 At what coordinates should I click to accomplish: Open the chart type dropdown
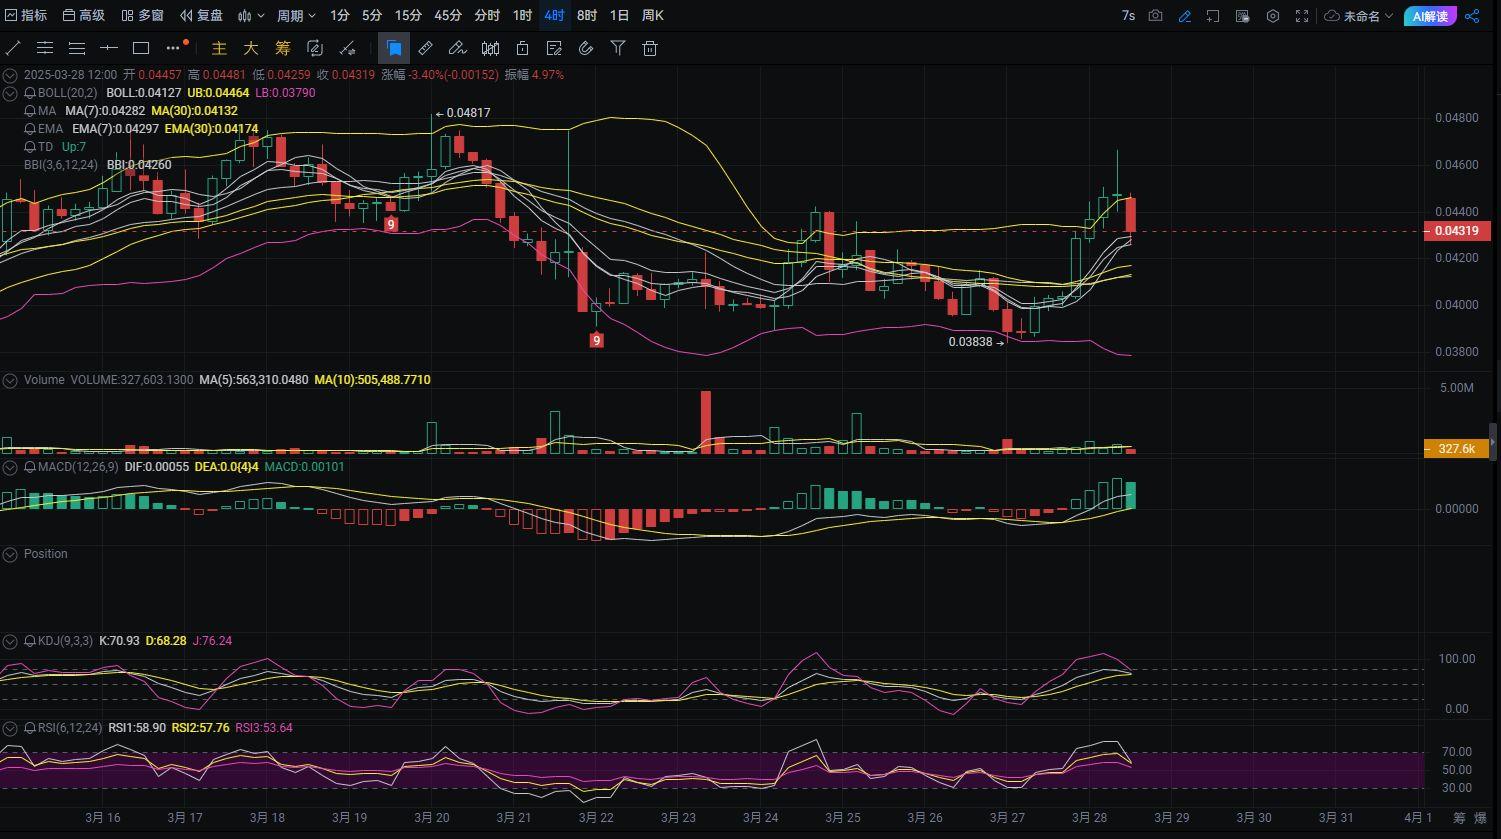[x=252, y=15]
